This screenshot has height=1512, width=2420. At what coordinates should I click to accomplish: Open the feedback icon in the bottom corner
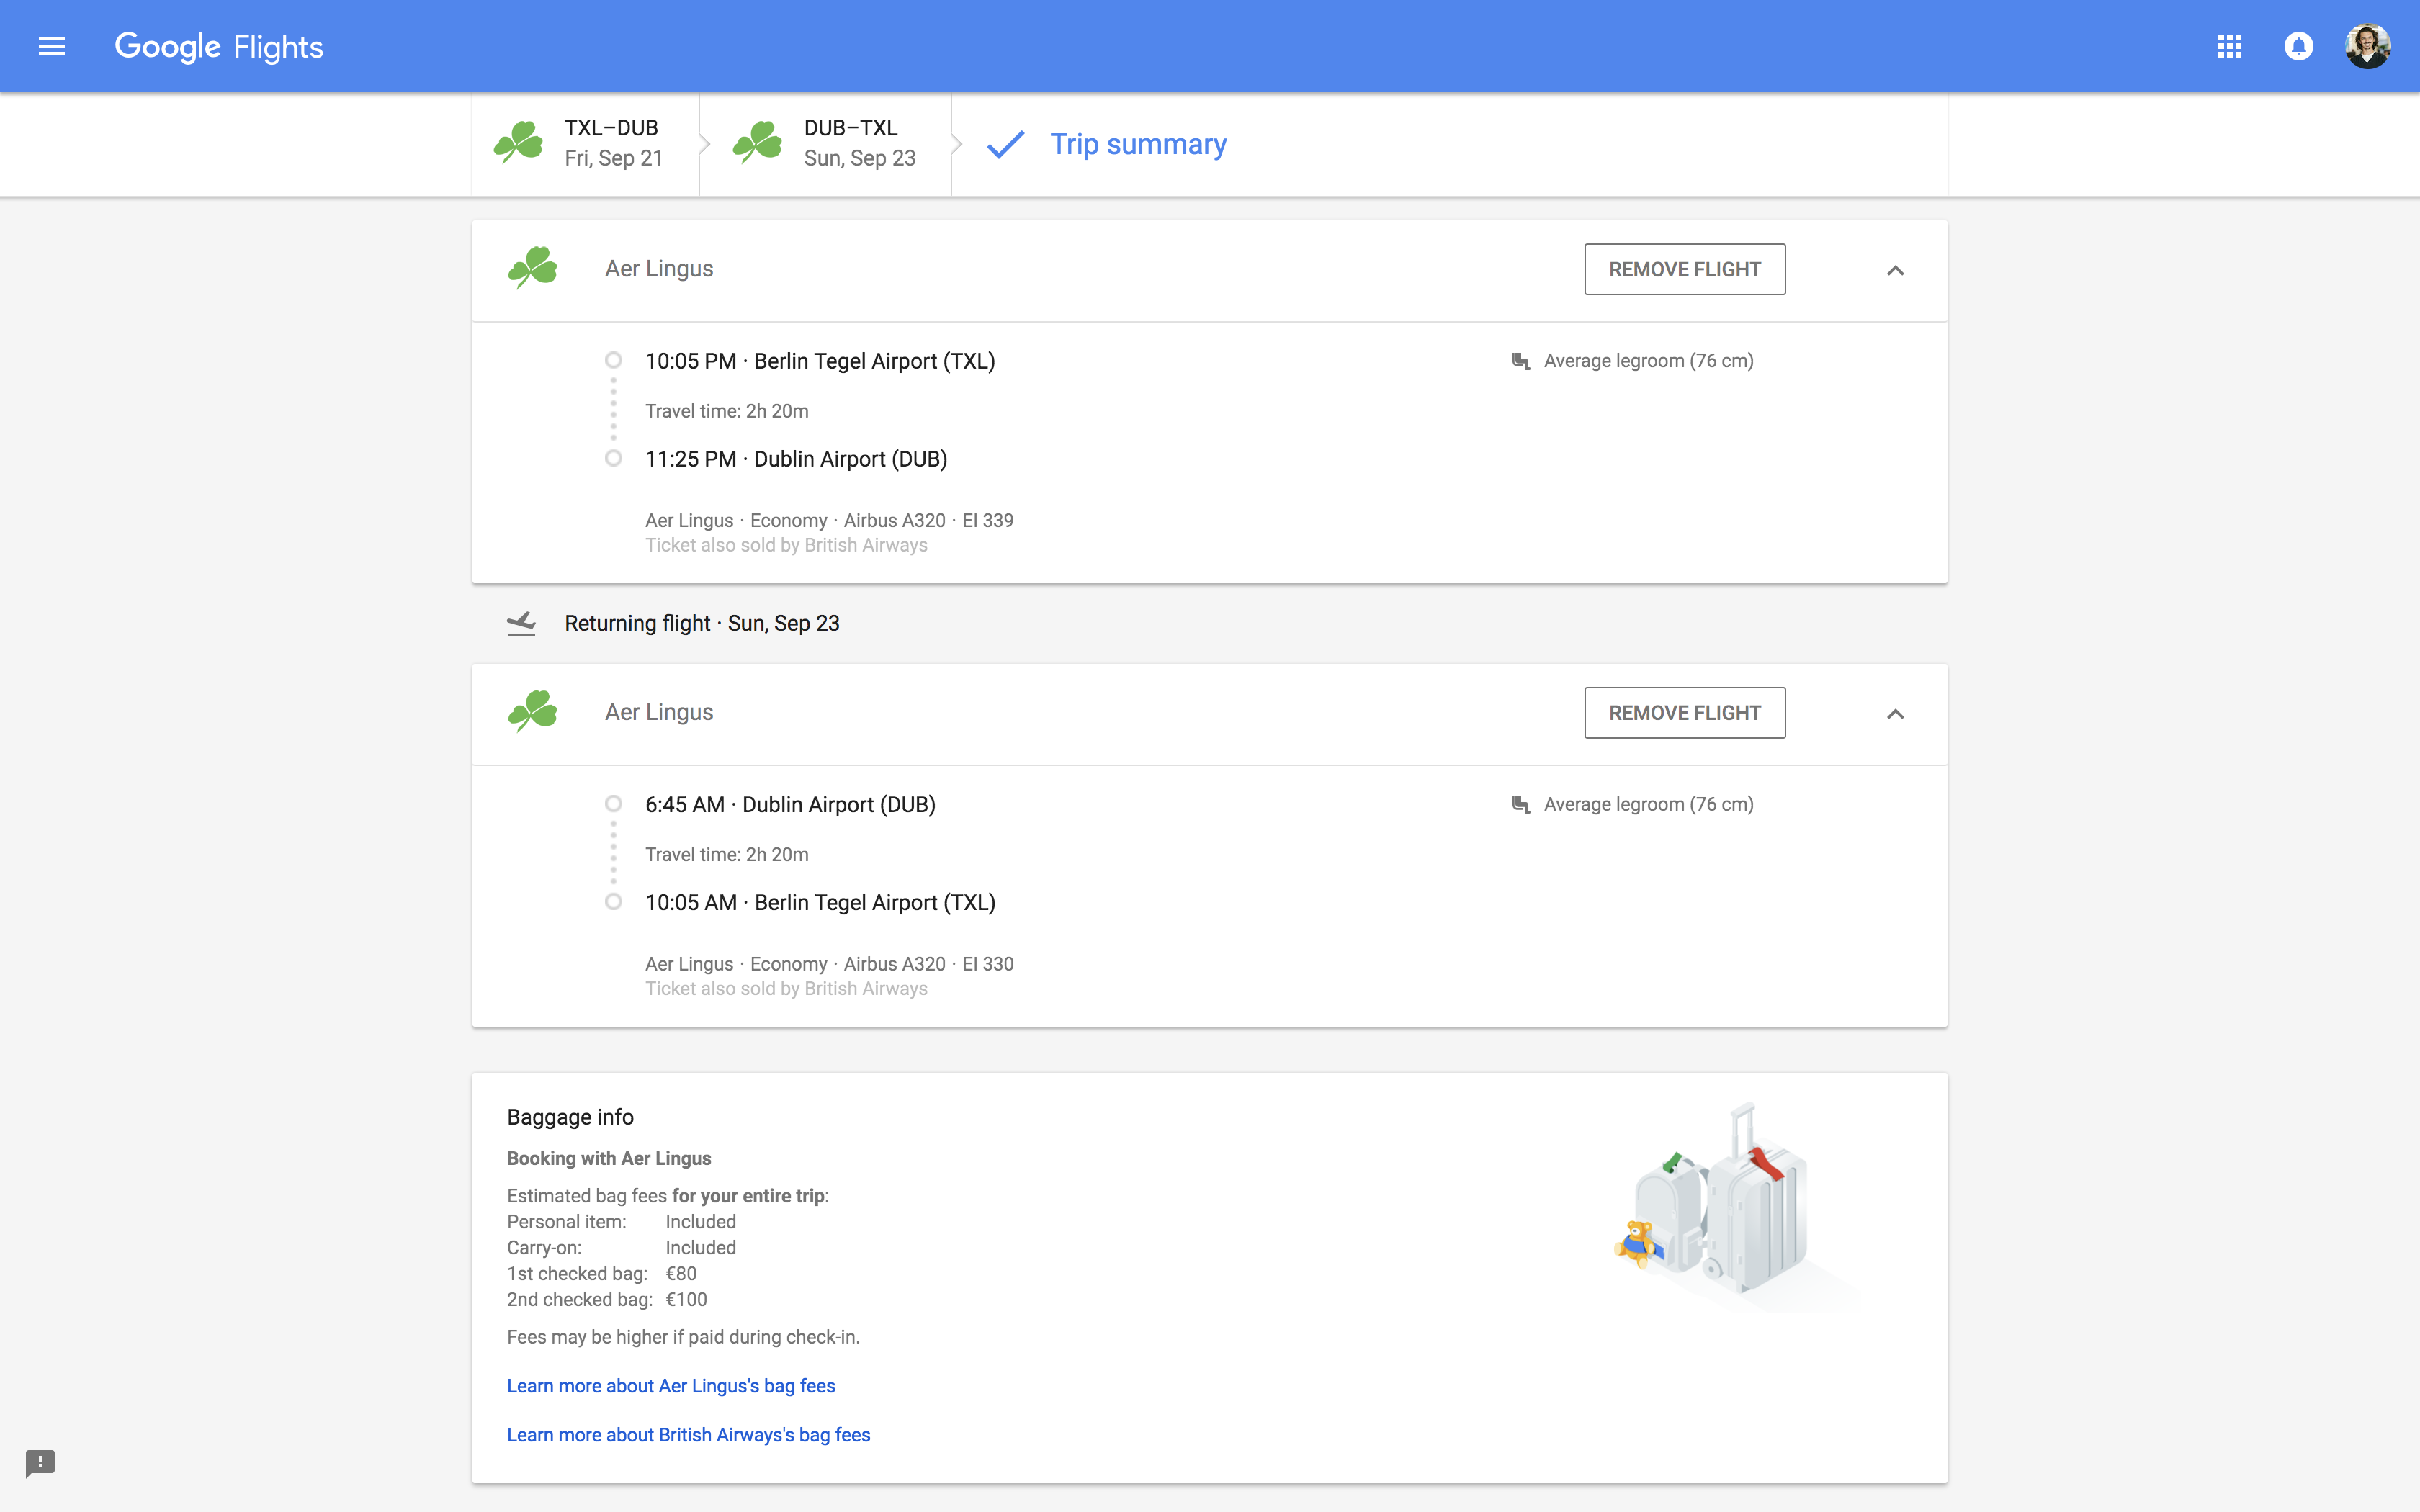pos(40,1463)
